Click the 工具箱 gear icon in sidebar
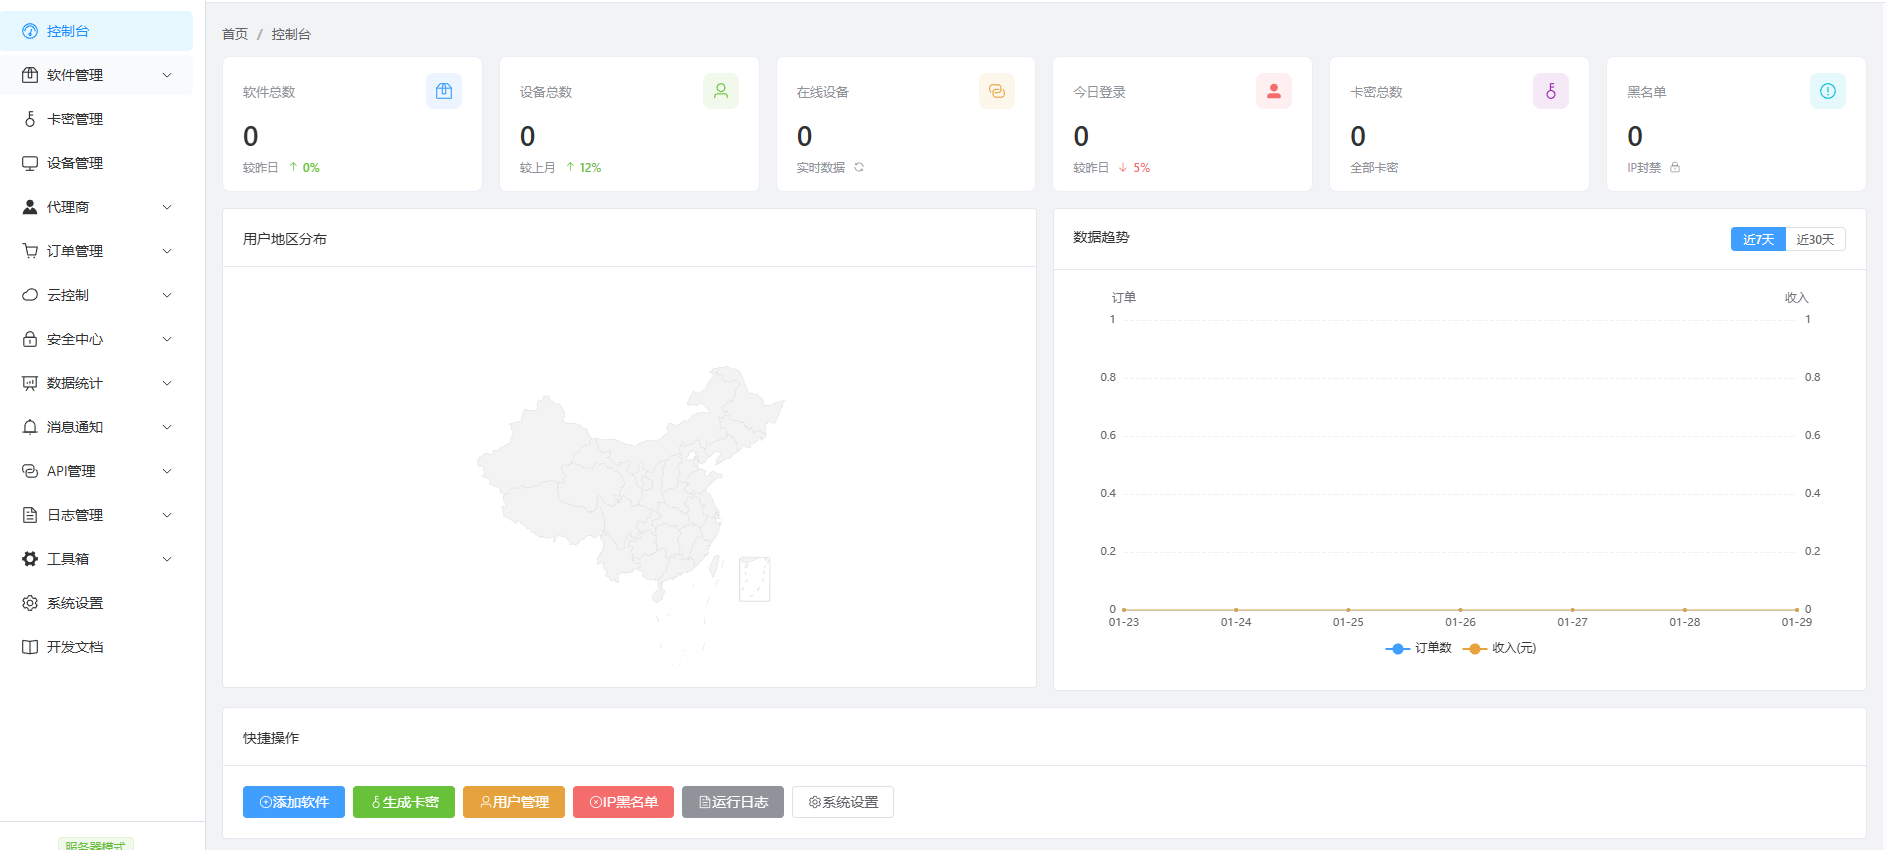The height and width of the screenshot is (850, 1886). pyautogui.click(x=30, y=559)
